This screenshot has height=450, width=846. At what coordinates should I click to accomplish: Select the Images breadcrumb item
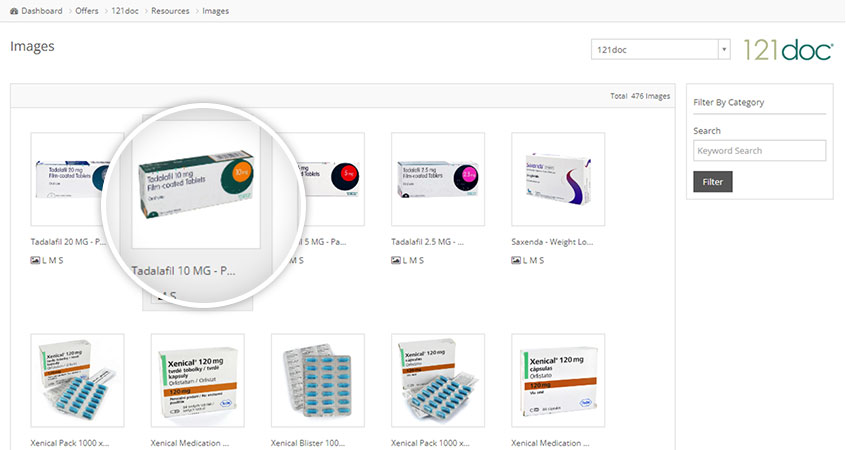215,11
